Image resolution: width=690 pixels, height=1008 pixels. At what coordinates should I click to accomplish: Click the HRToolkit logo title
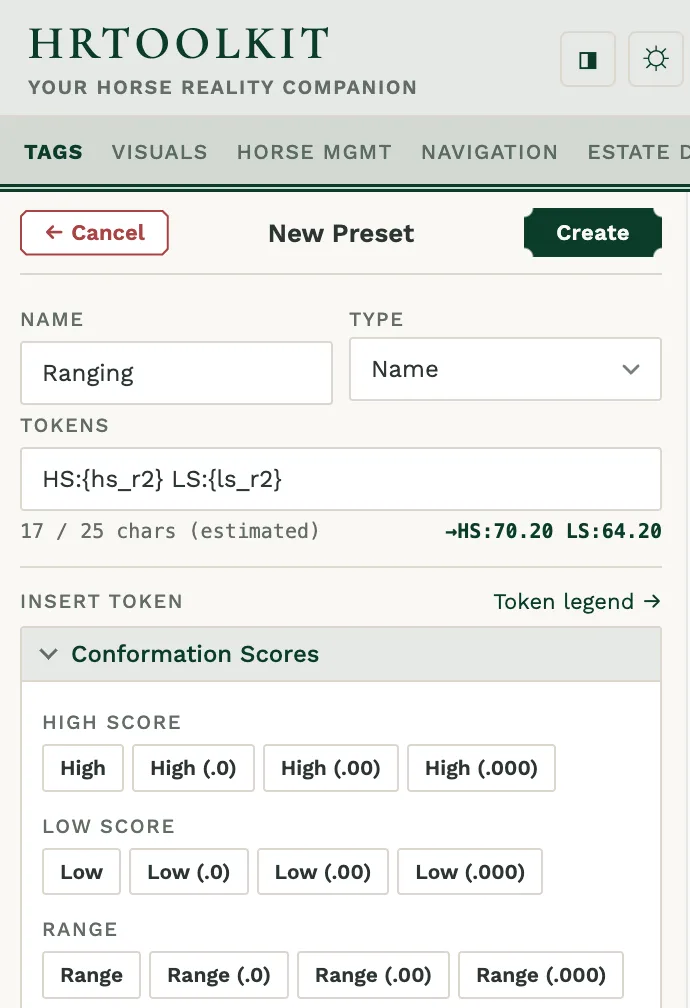pyautogui.click(x=179, y=44)
